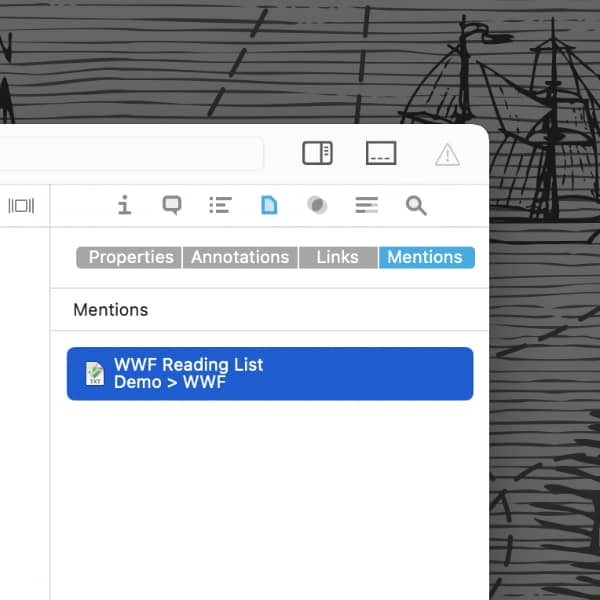Open the concordance lines inspector

(367, 205)
